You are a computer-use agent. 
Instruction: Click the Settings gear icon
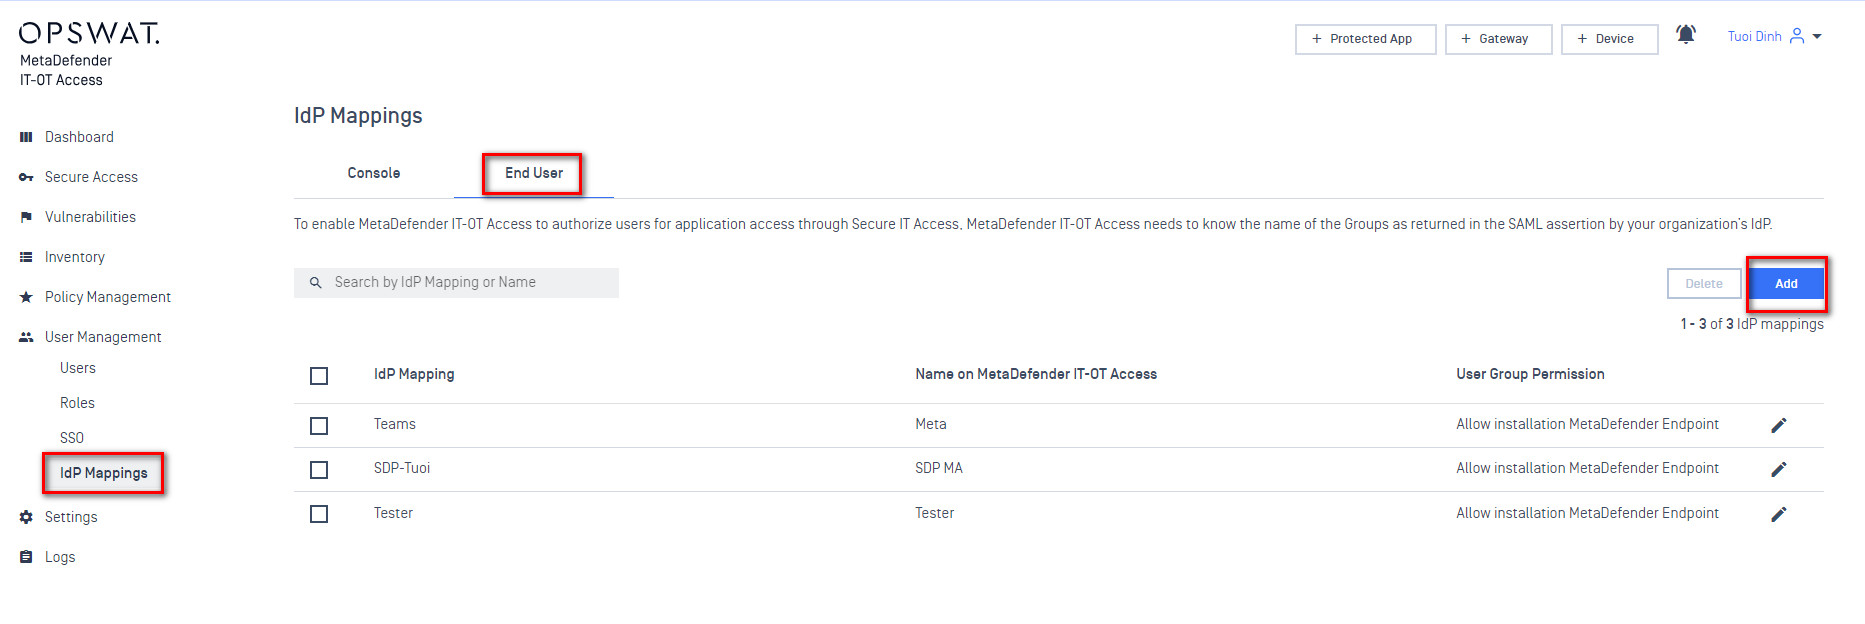click(x=26, y=517)
